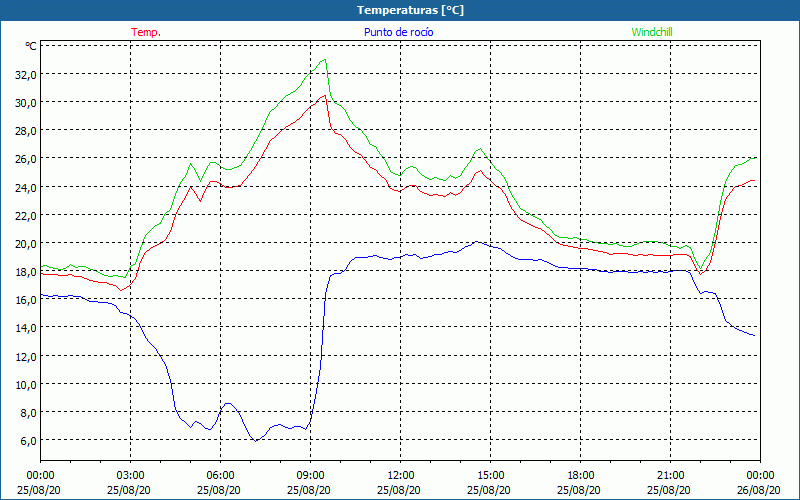
Task: Click the 6,0 y-axis value
Action: [x=29, y=440]
